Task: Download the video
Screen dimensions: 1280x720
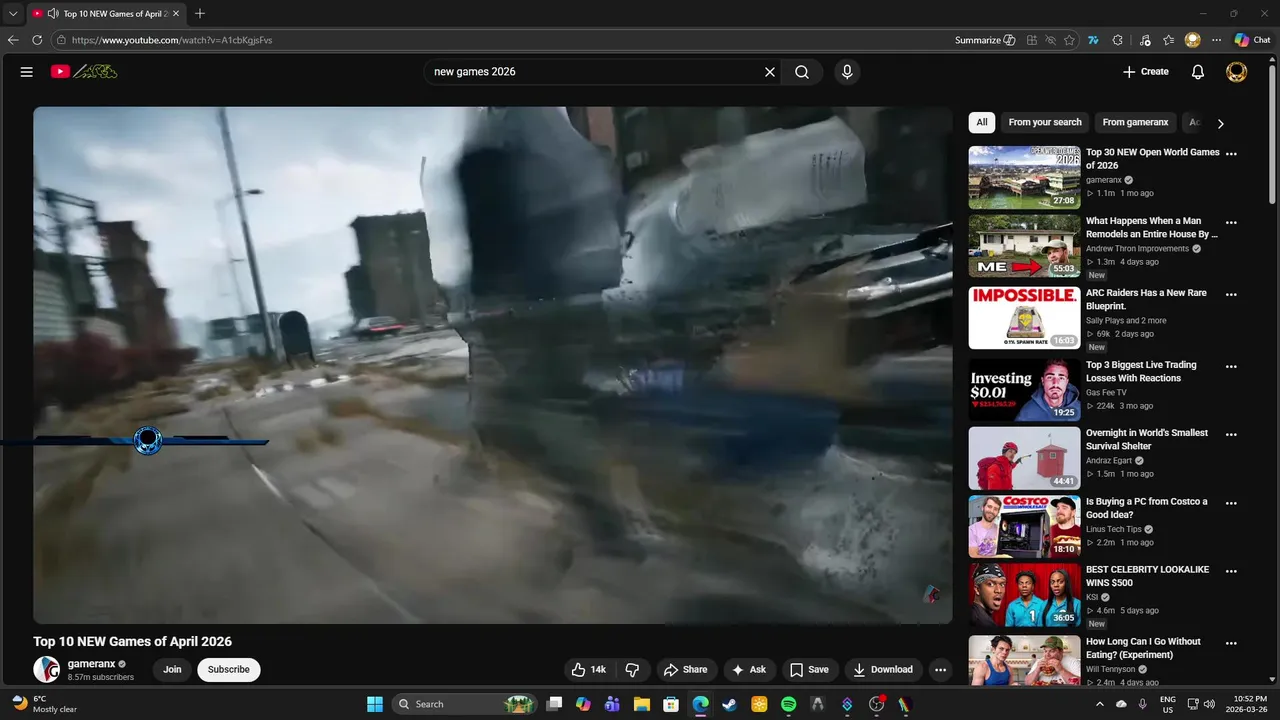Action: point(882,670)
